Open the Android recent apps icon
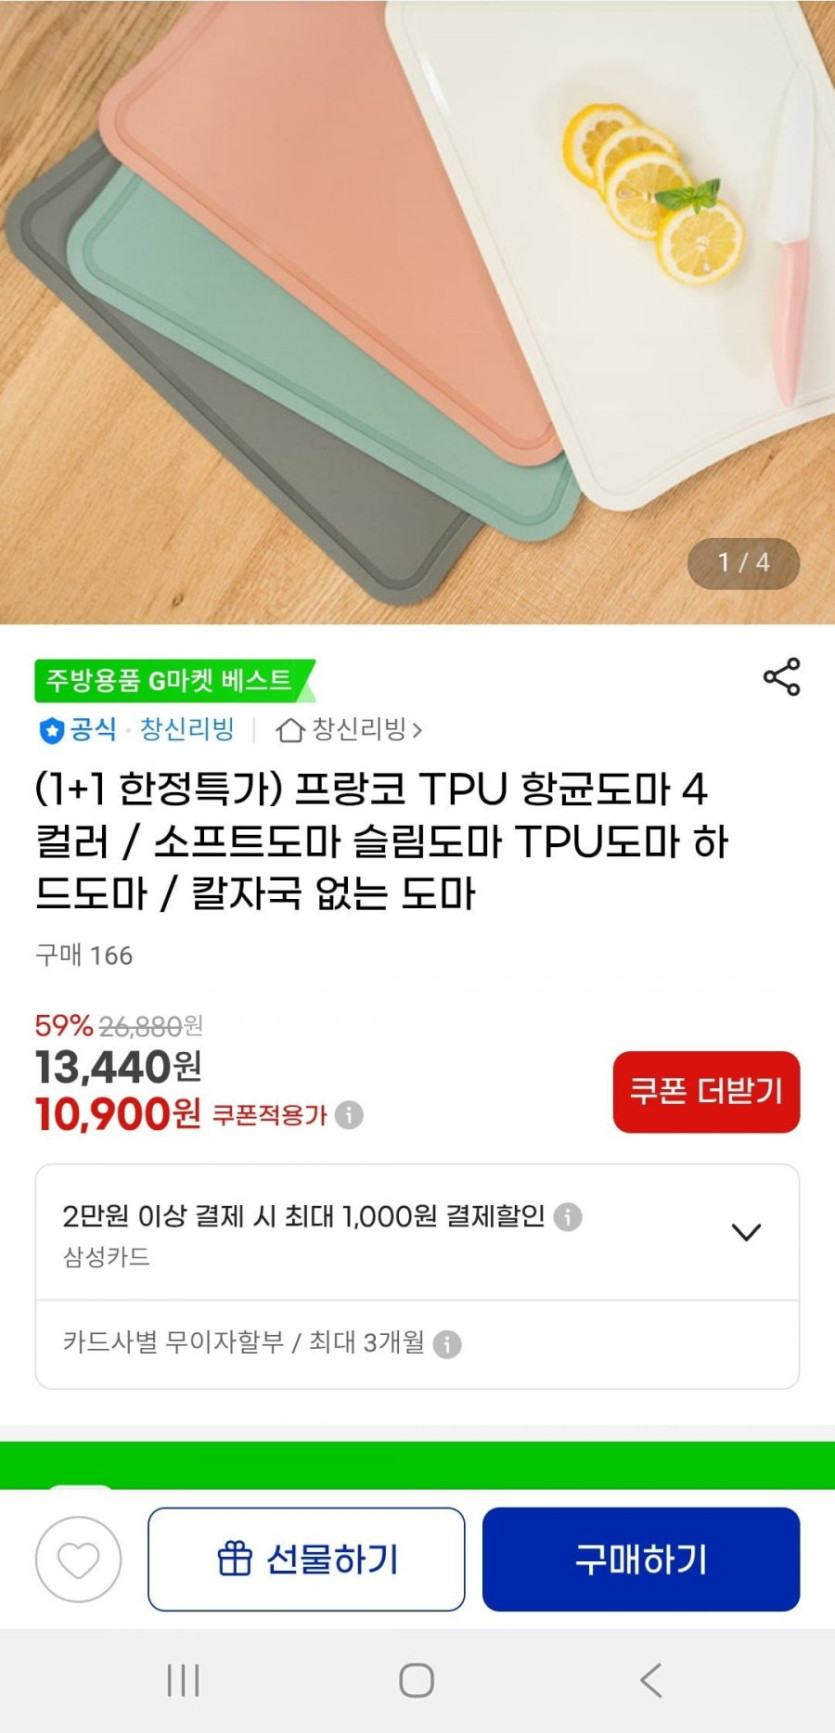This screenshot has width=835, height=1733. coord(183,1680)
